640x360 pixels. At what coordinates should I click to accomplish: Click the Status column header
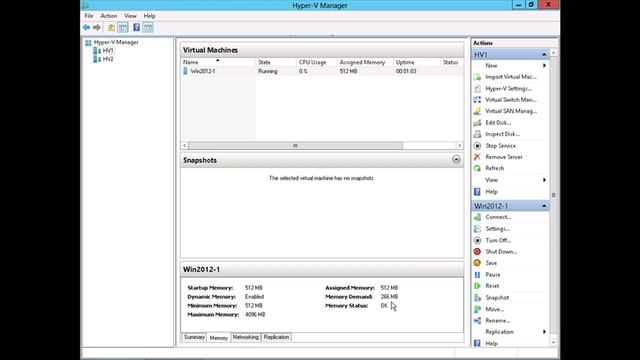tap(452, 62)
